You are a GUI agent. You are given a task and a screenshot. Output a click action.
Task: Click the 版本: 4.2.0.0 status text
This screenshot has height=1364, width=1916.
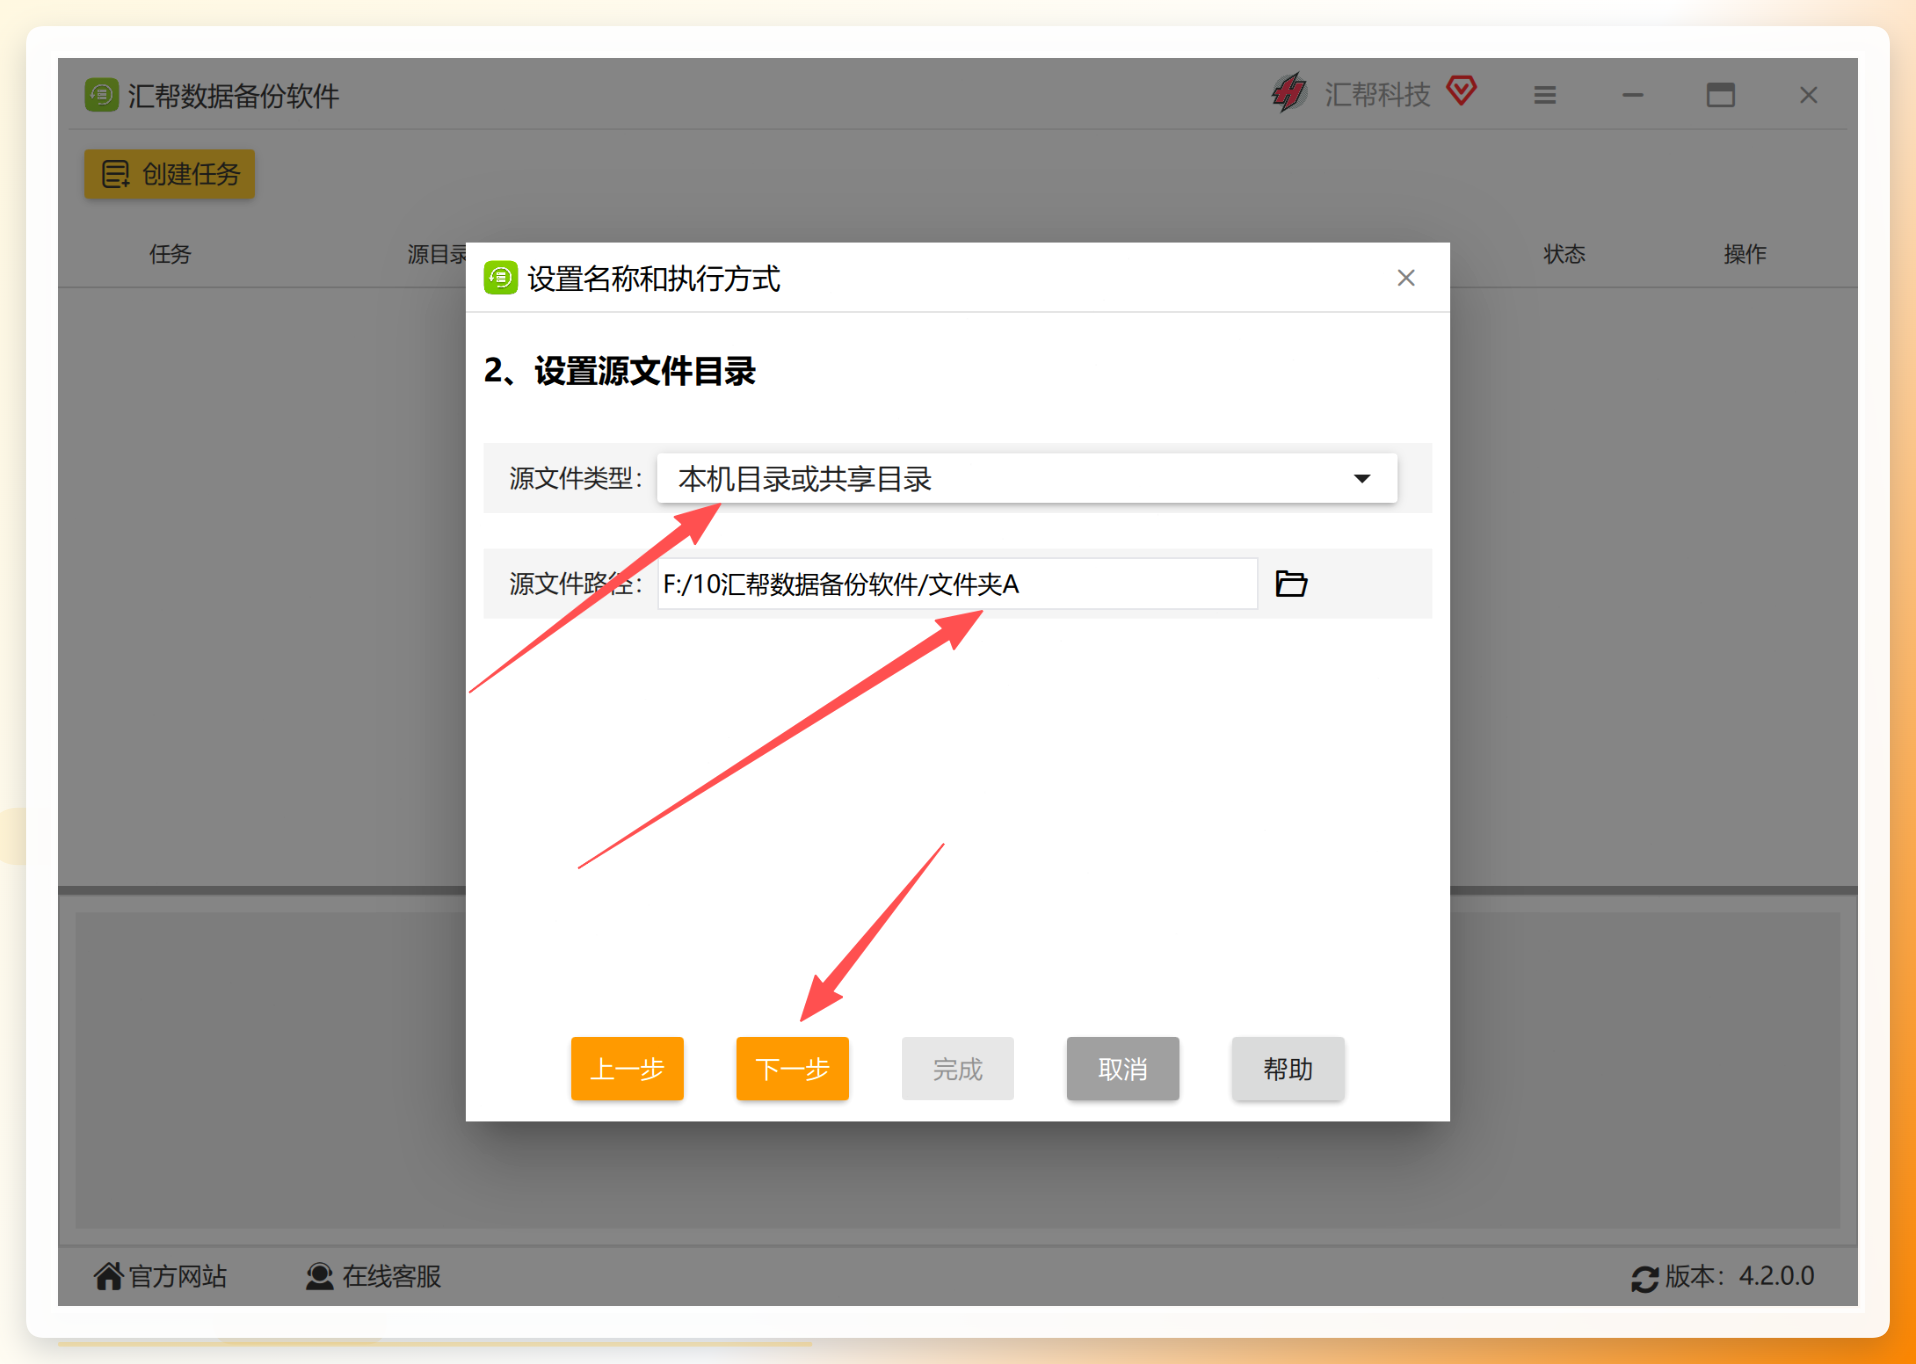(x=1739, y=1276)
